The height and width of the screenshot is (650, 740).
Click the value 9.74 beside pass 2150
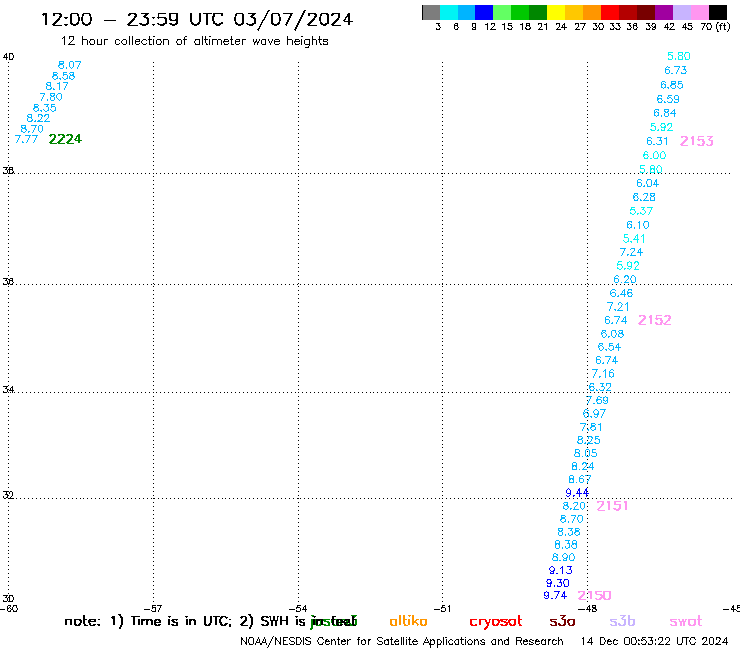point(555,596)
